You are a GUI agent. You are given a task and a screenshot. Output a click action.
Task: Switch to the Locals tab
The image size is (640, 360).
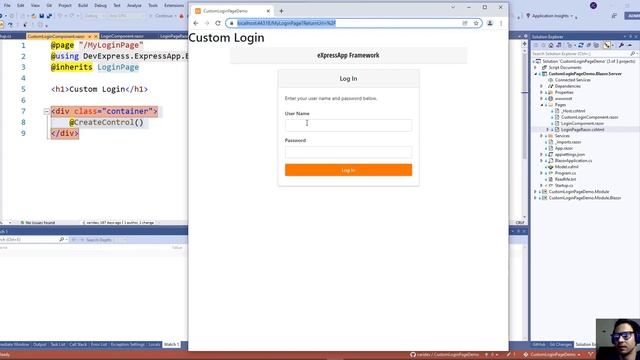pos(154,345)
